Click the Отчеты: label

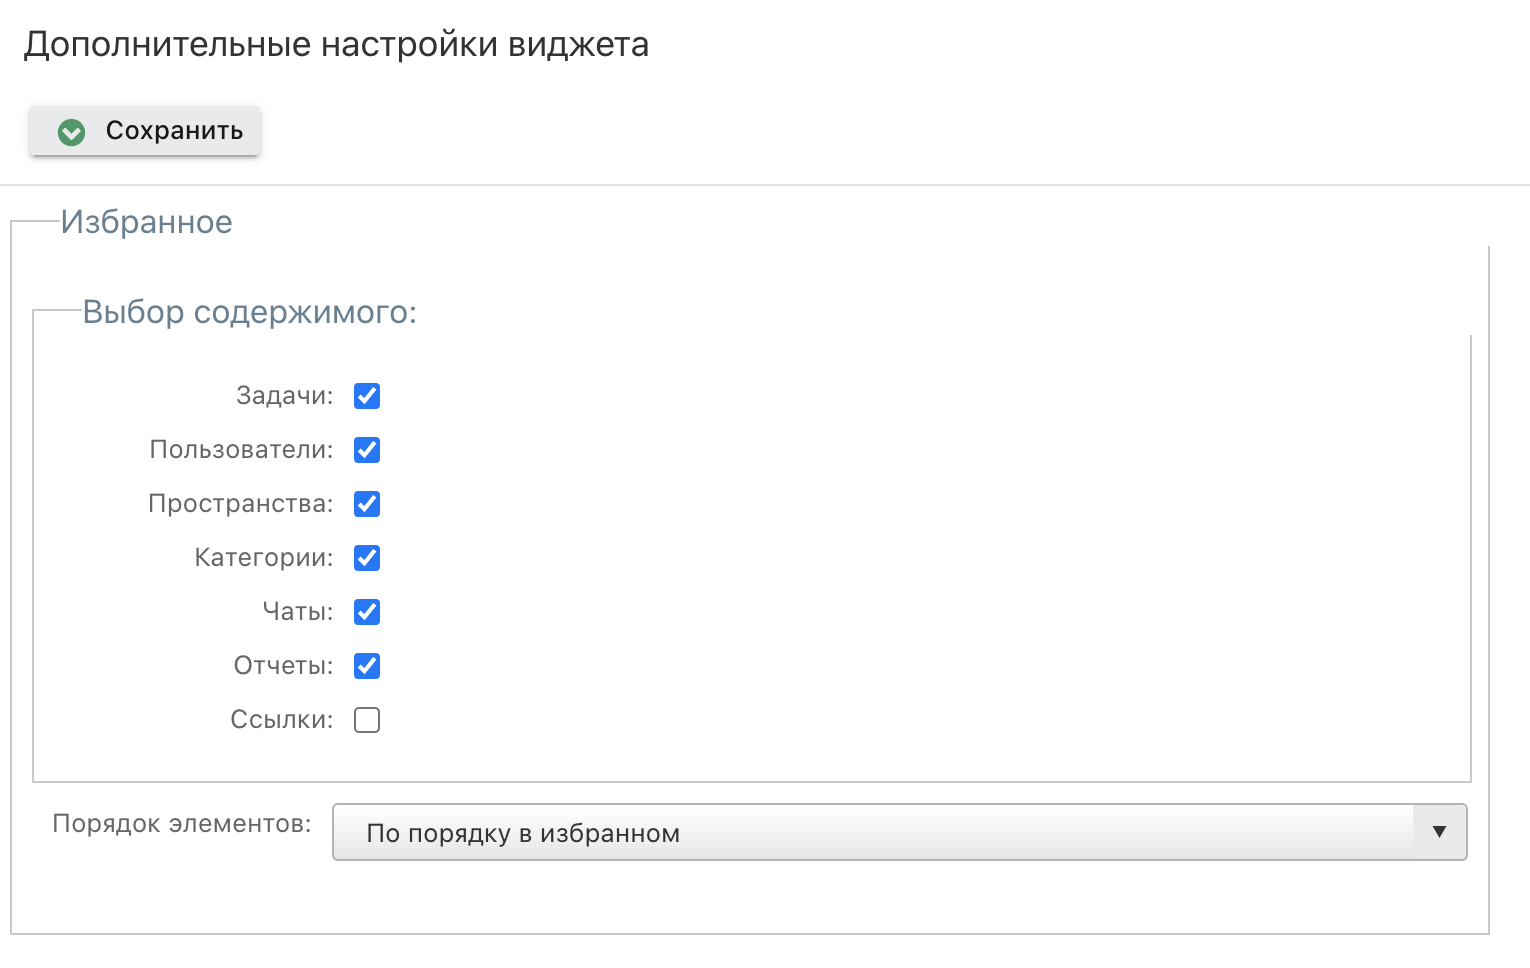[x=284, y=666]
